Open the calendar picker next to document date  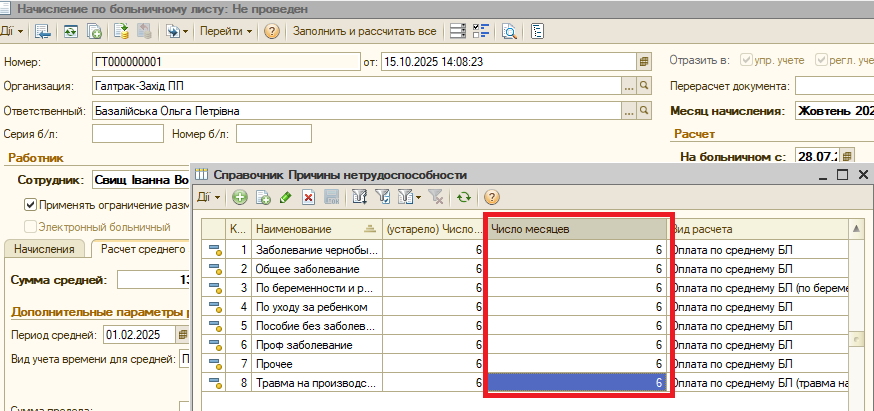point(644,61)
